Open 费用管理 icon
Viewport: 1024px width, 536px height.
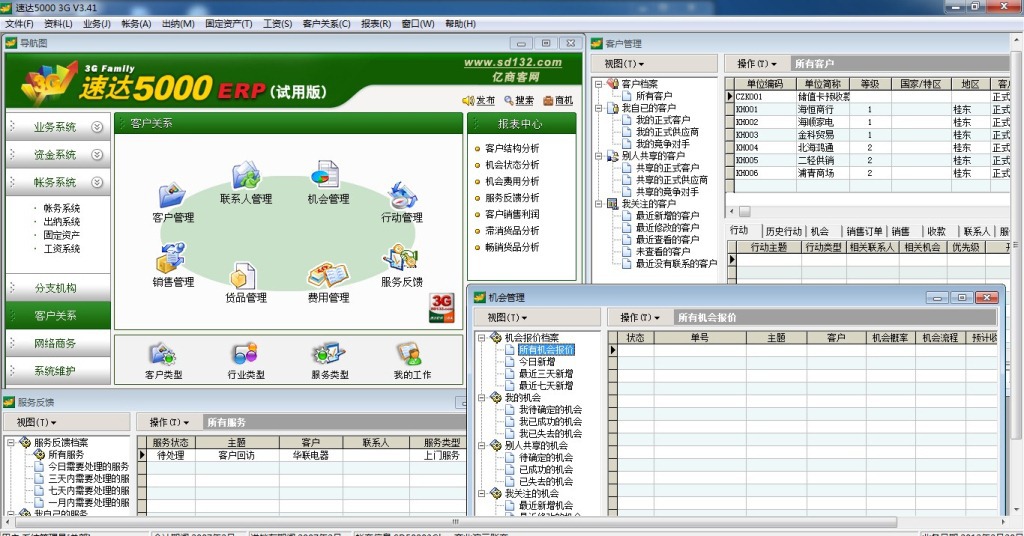click(x=328, y=276)
